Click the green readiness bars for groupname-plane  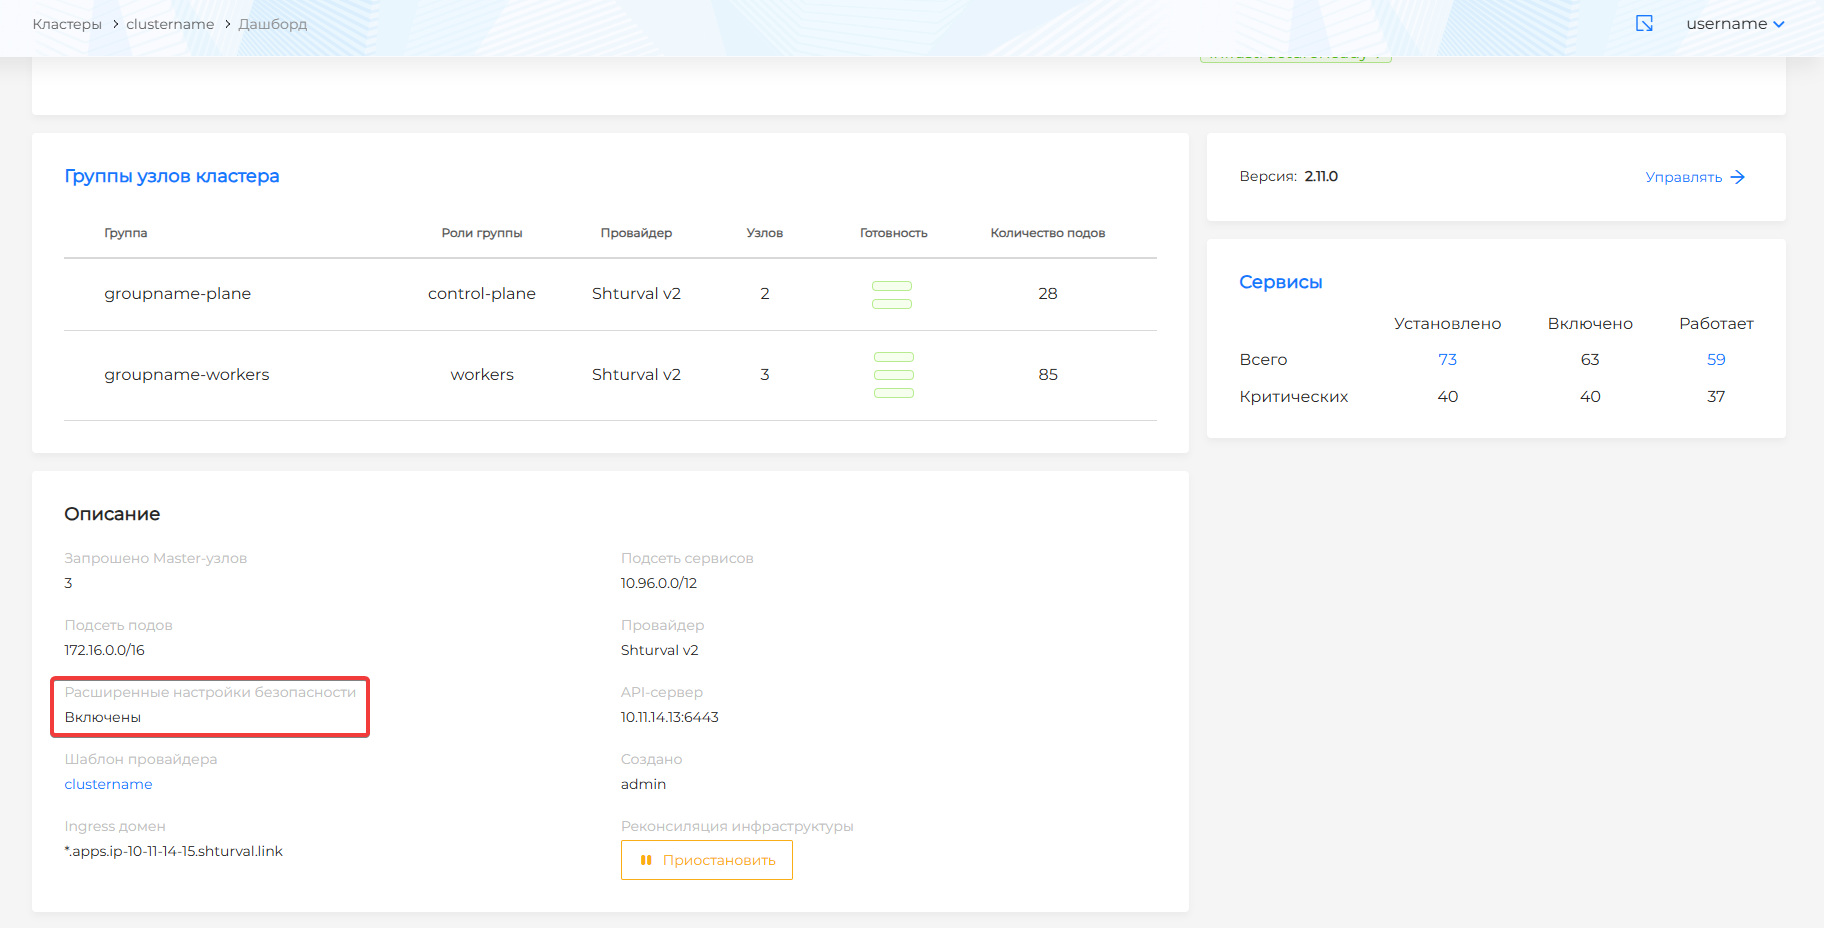892,294
